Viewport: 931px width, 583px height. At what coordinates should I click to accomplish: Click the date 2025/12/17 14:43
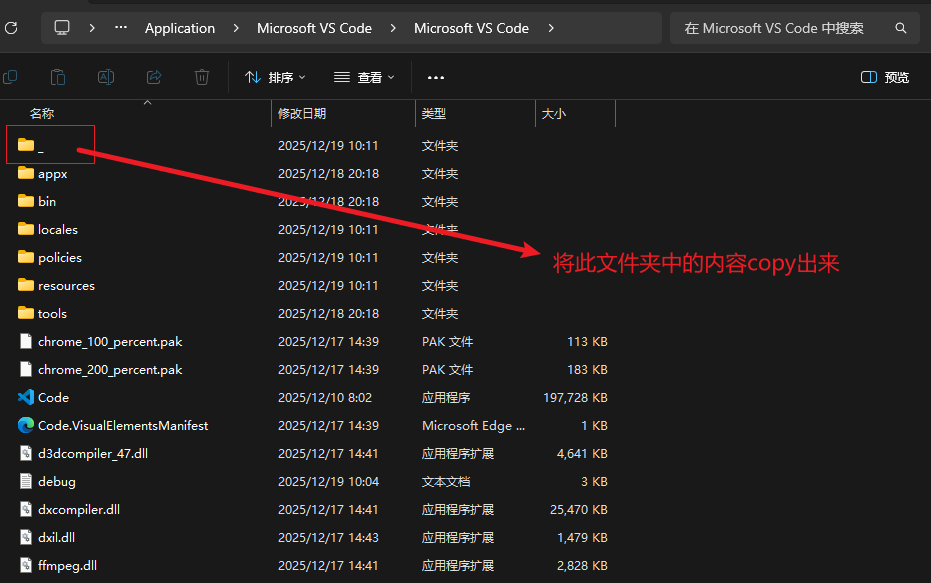(328, 537)
